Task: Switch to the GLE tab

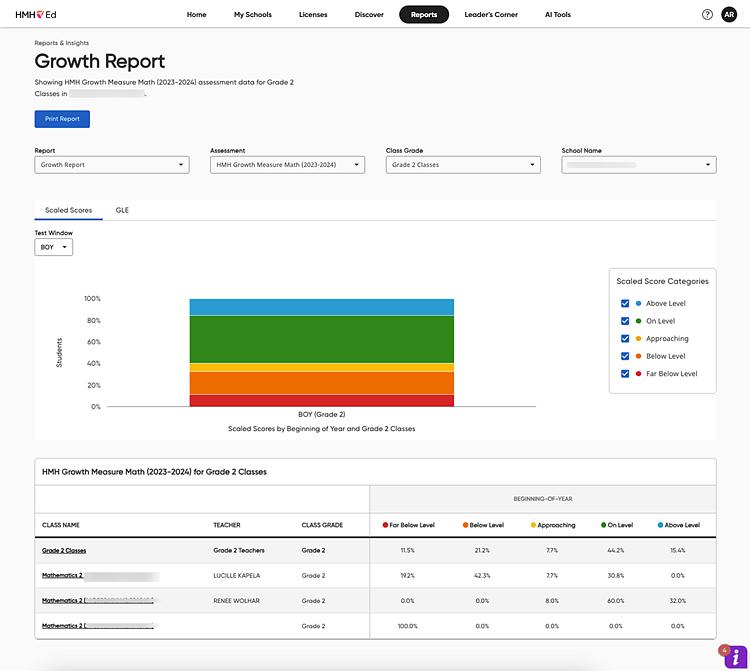Action: 122,210
